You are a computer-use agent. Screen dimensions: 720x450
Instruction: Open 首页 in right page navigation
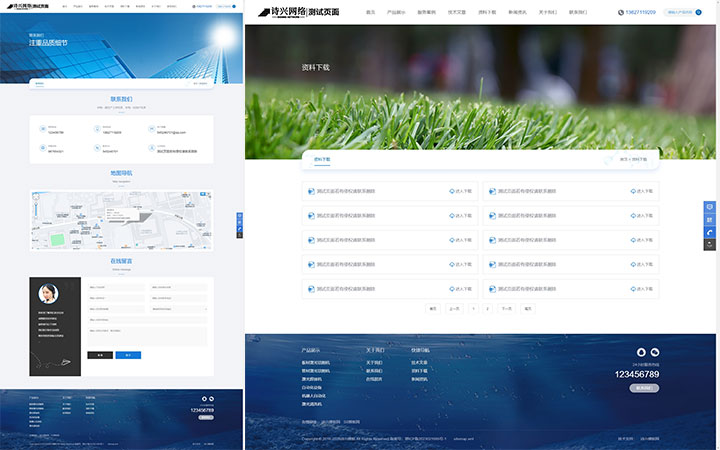[x=371, y=12]
